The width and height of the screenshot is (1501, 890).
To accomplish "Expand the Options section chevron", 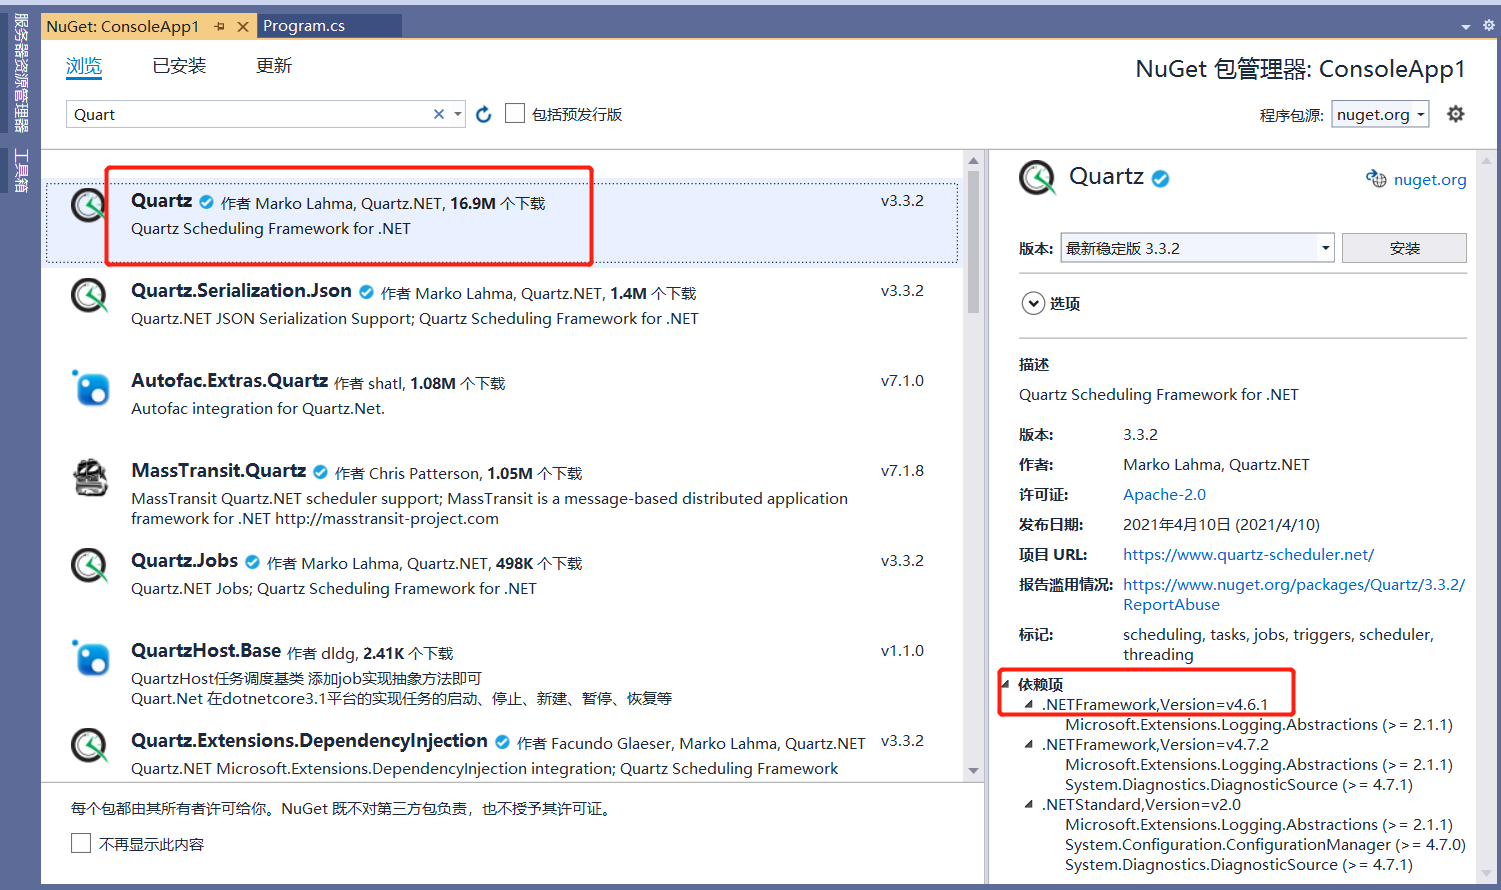I will click(1033, 303).
